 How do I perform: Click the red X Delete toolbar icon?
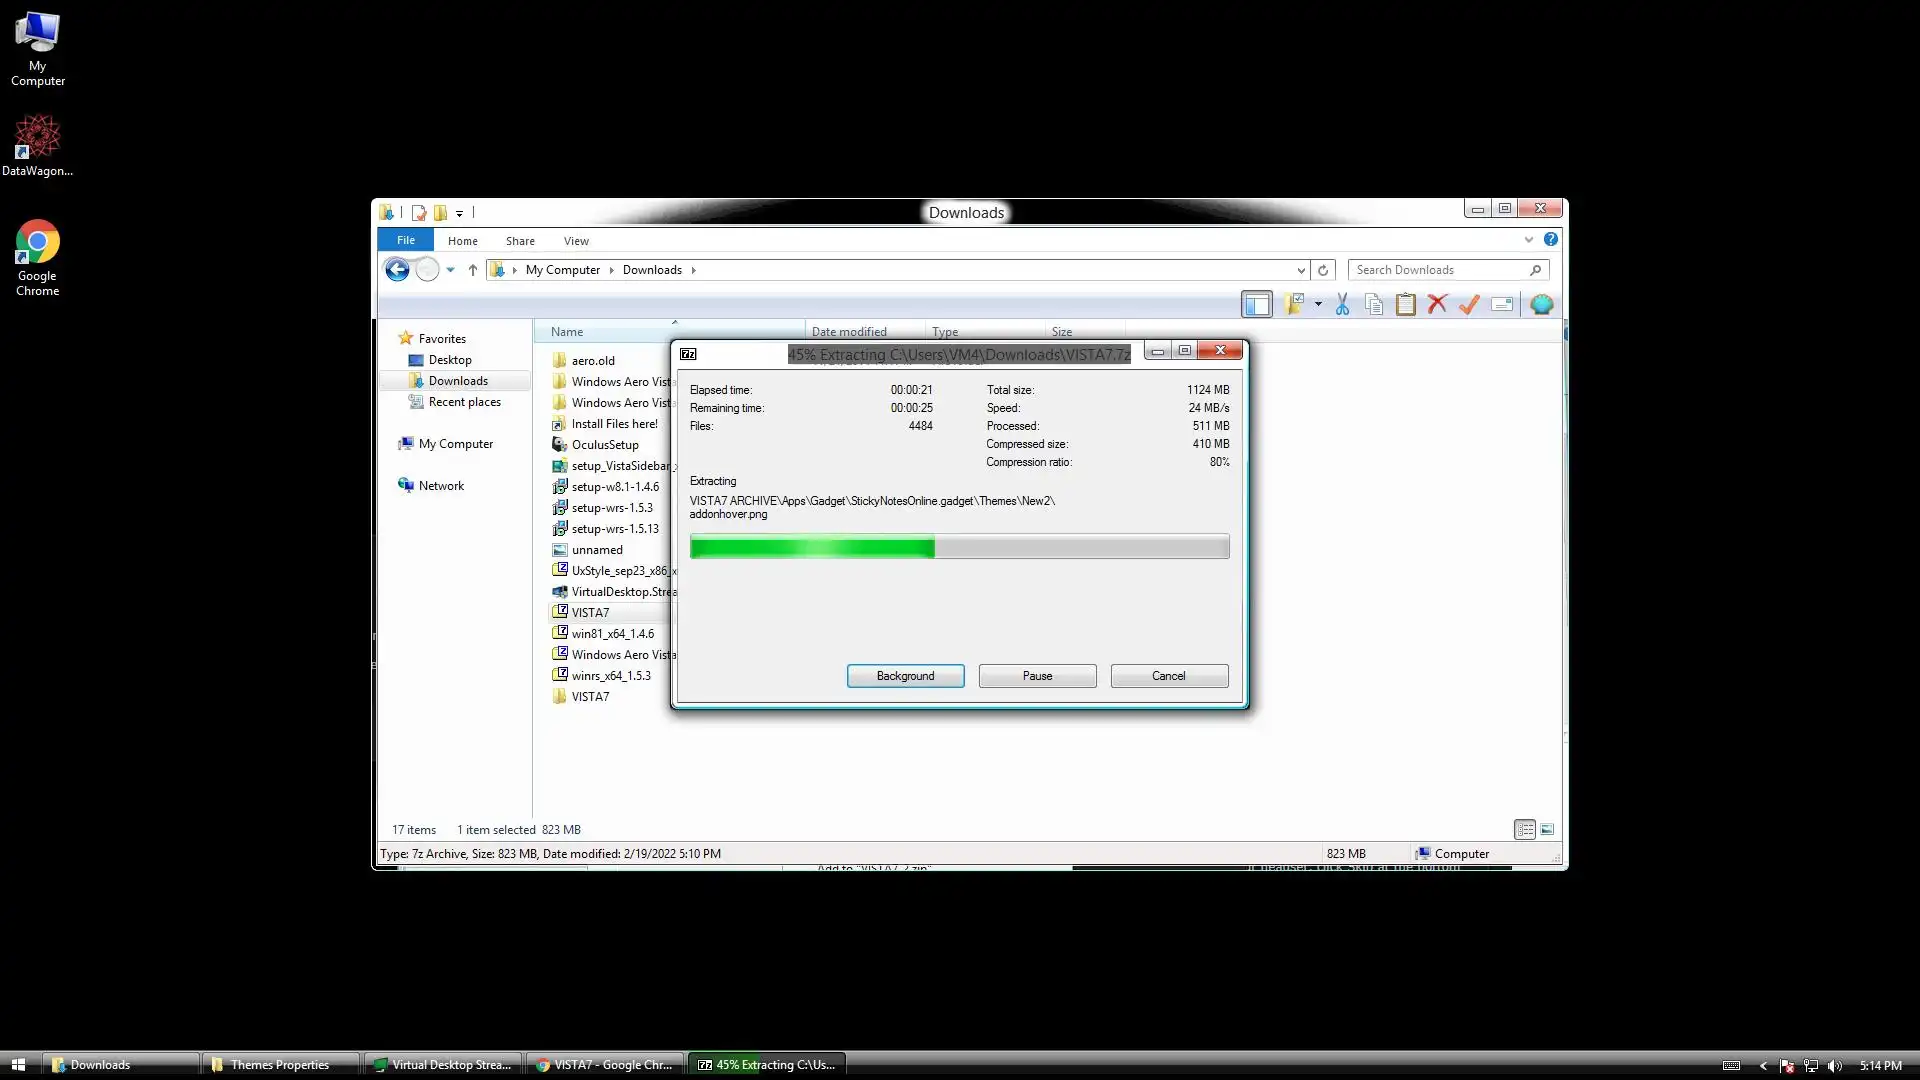pos(1437,305)
